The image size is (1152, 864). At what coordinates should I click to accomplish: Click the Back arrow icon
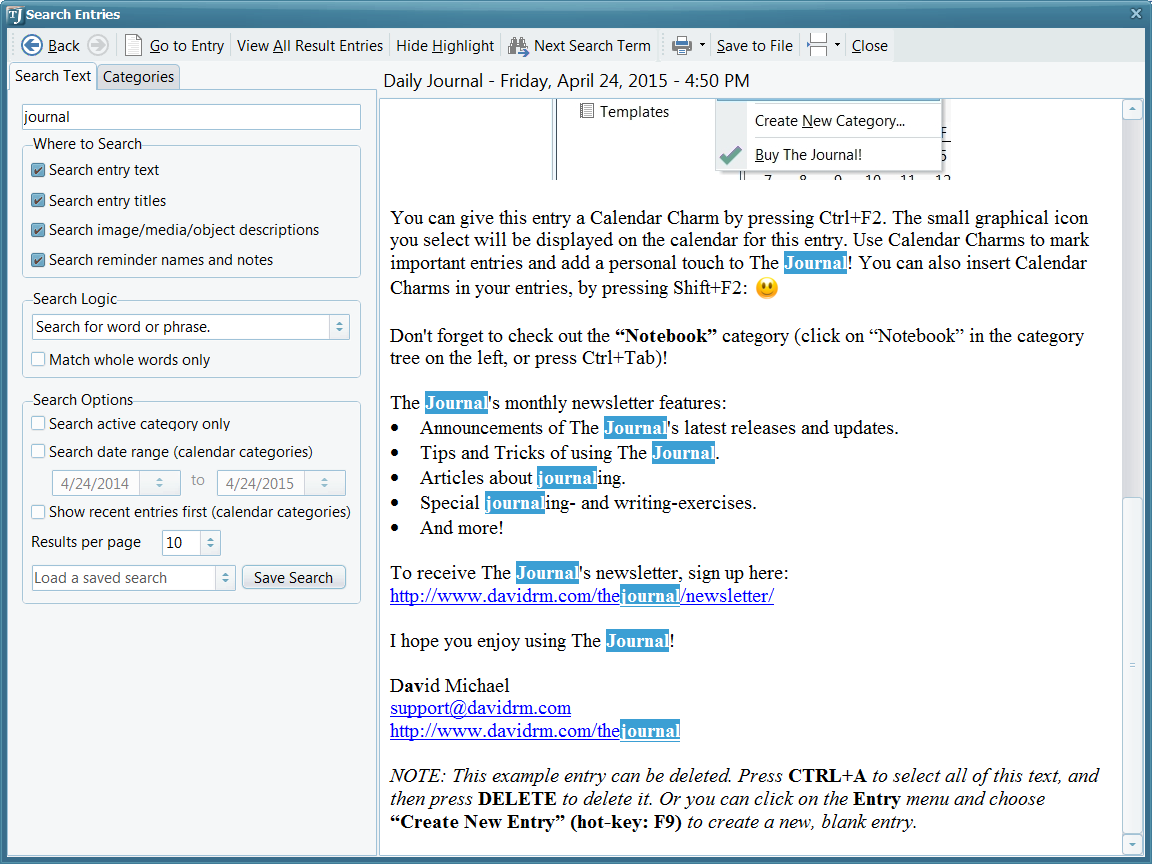32,45
